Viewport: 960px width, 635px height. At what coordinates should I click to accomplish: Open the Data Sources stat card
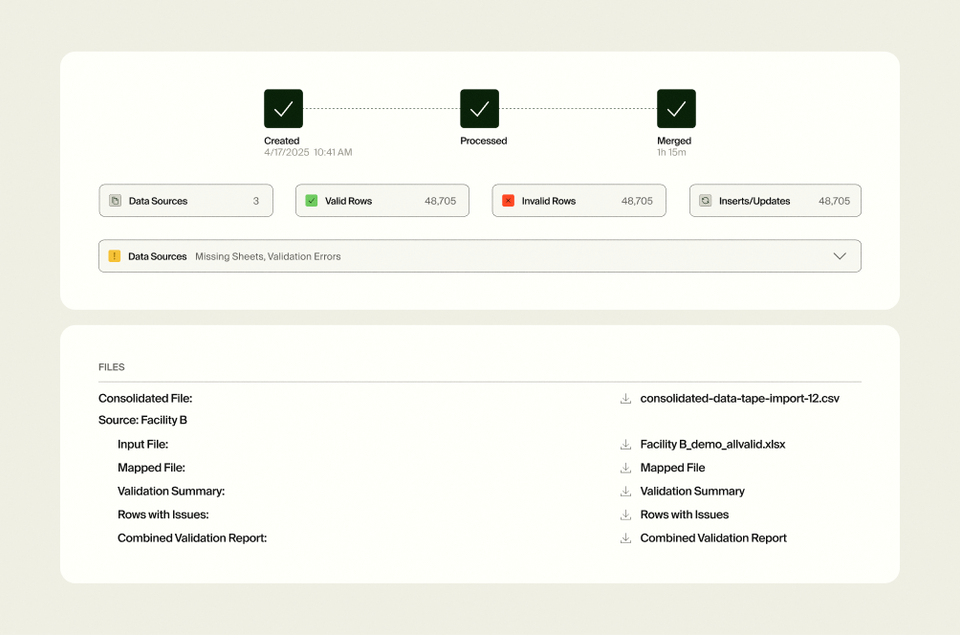(186, 201)
